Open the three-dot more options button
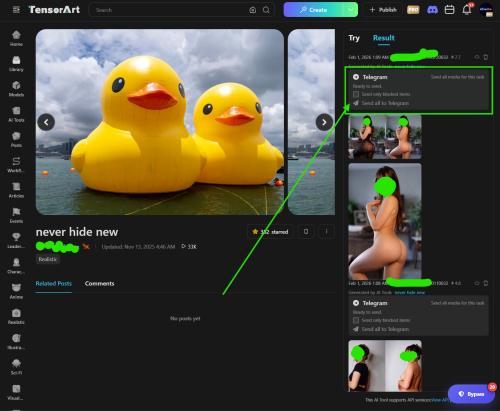500x411 pixels. coord(326,231)
